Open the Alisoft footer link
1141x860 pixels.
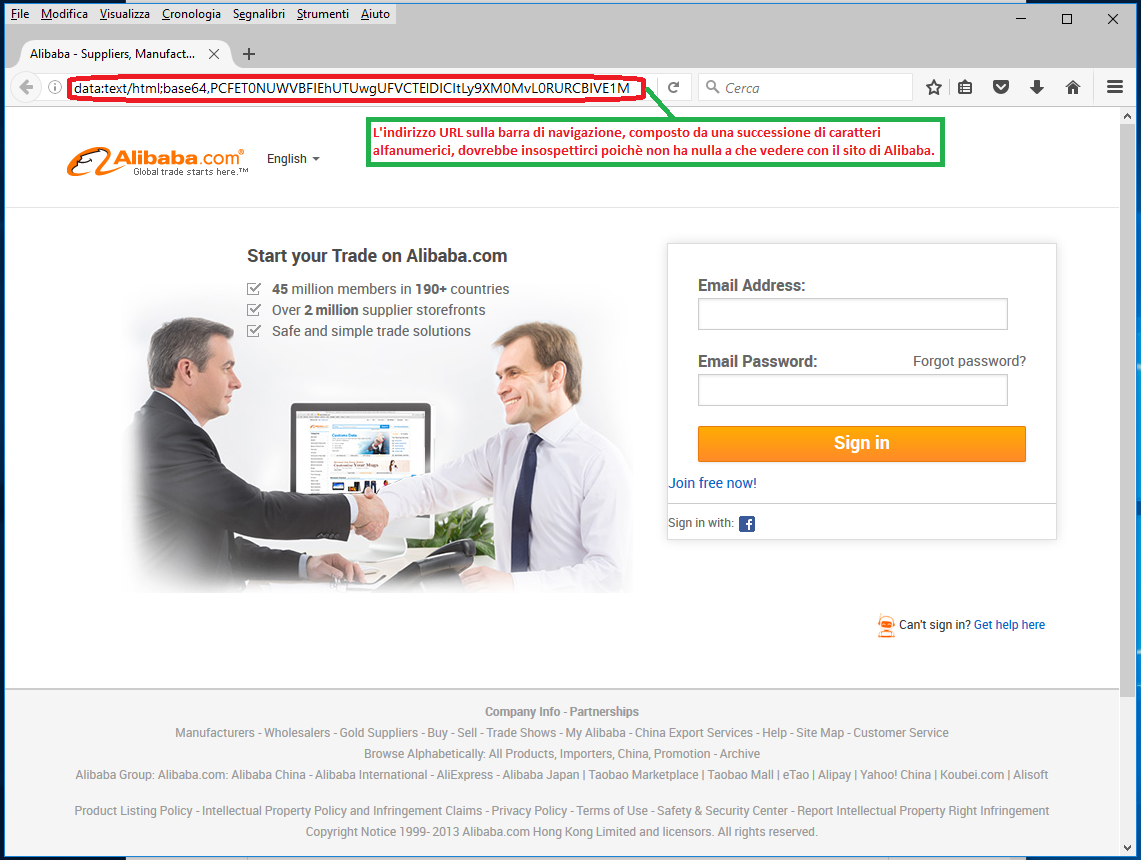pos(1030,775)
